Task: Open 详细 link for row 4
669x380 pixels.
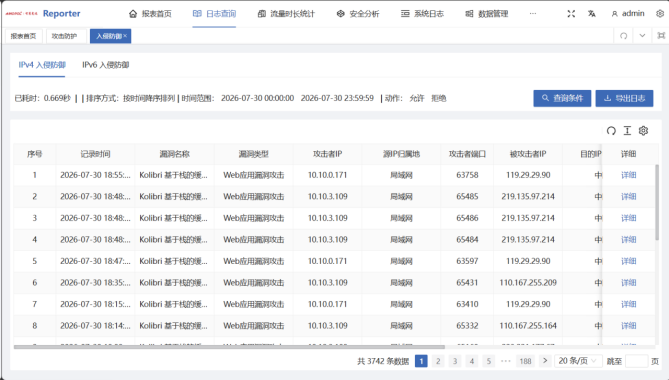Action: pyautogui.click(x=628, y=240)
